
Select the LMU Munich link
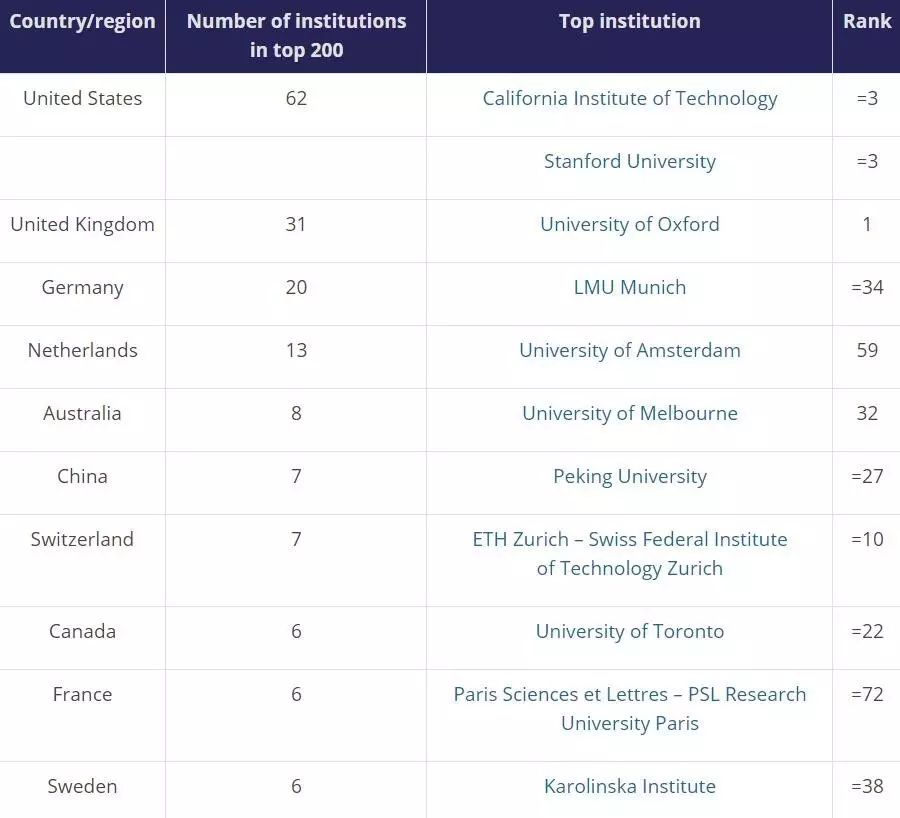point(629,287)
